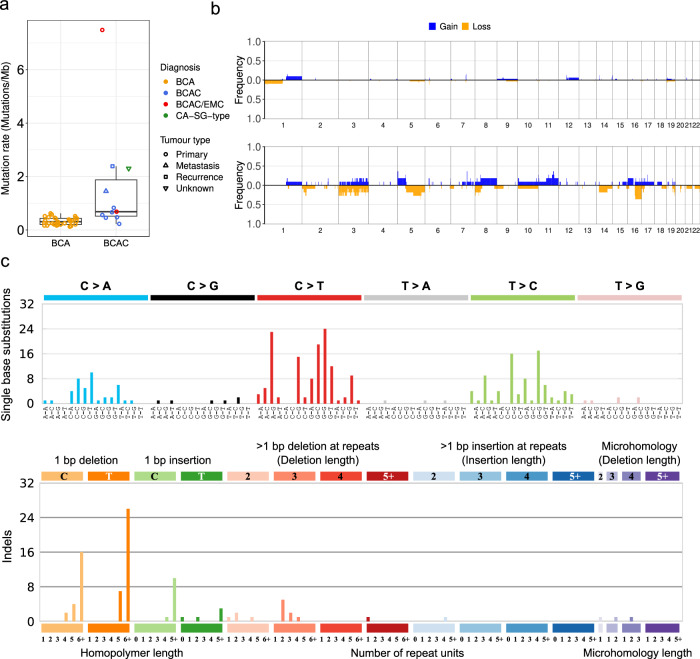700x659 pixels.
Task: Click the purple 5+ microhomology box
Action: point(662,476)
